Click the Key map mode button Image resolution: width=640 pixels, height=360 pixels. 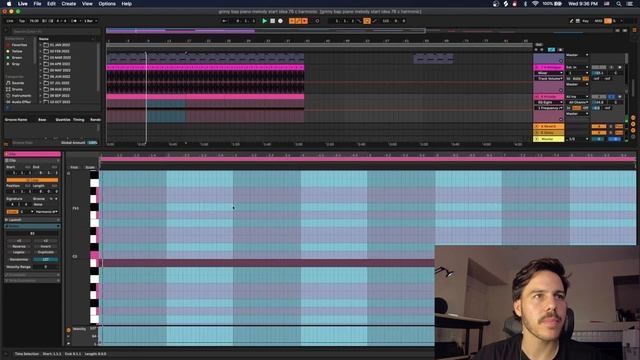coord(586,21)
